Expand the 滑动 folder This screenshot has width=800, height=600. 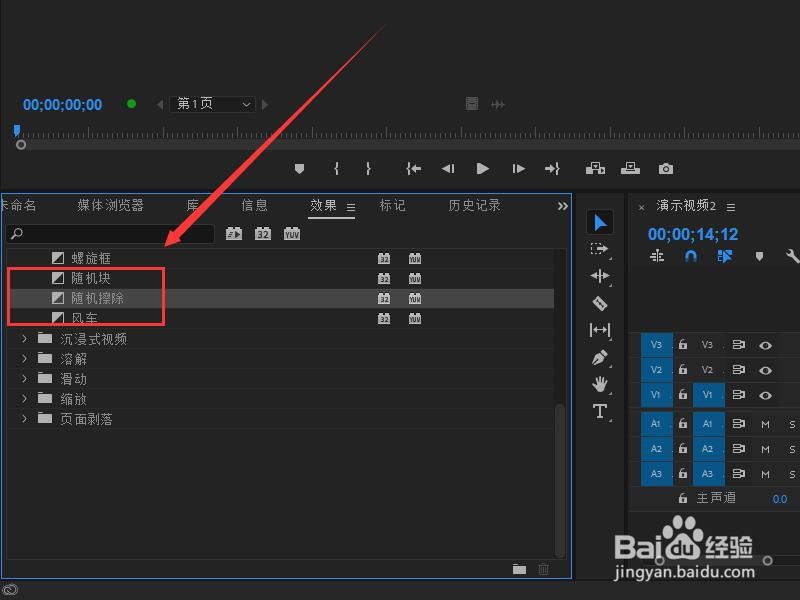[x=24, y=378]
